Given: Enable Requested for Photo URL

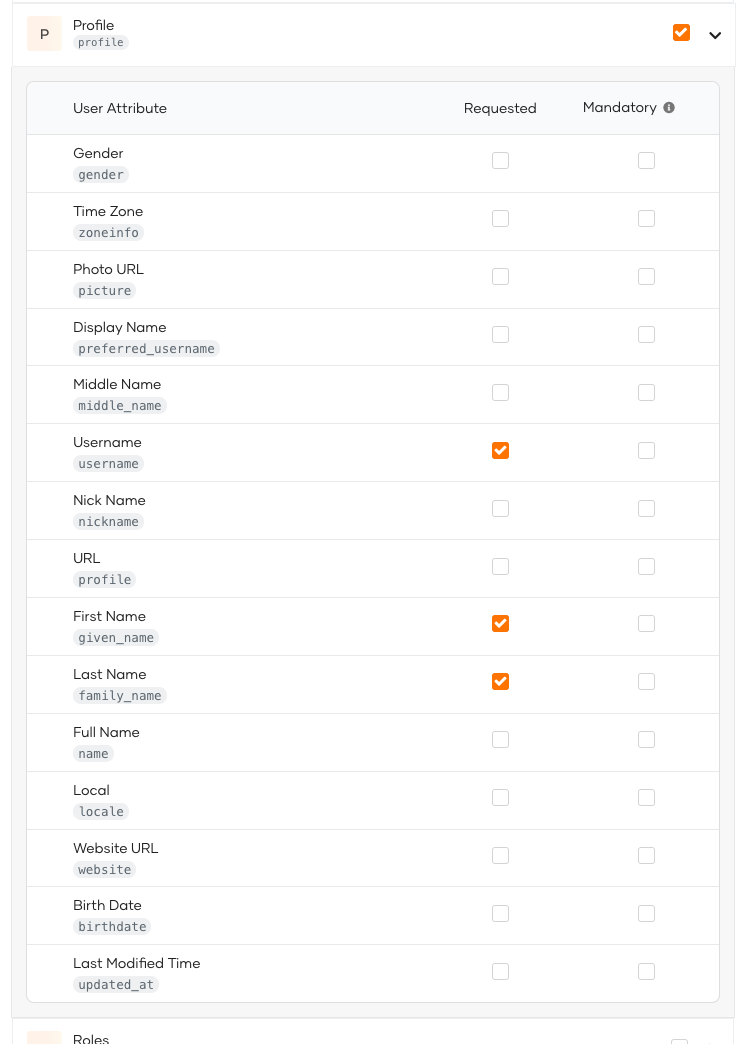Looking at the screenshot, I should click(x=500, y=276).
